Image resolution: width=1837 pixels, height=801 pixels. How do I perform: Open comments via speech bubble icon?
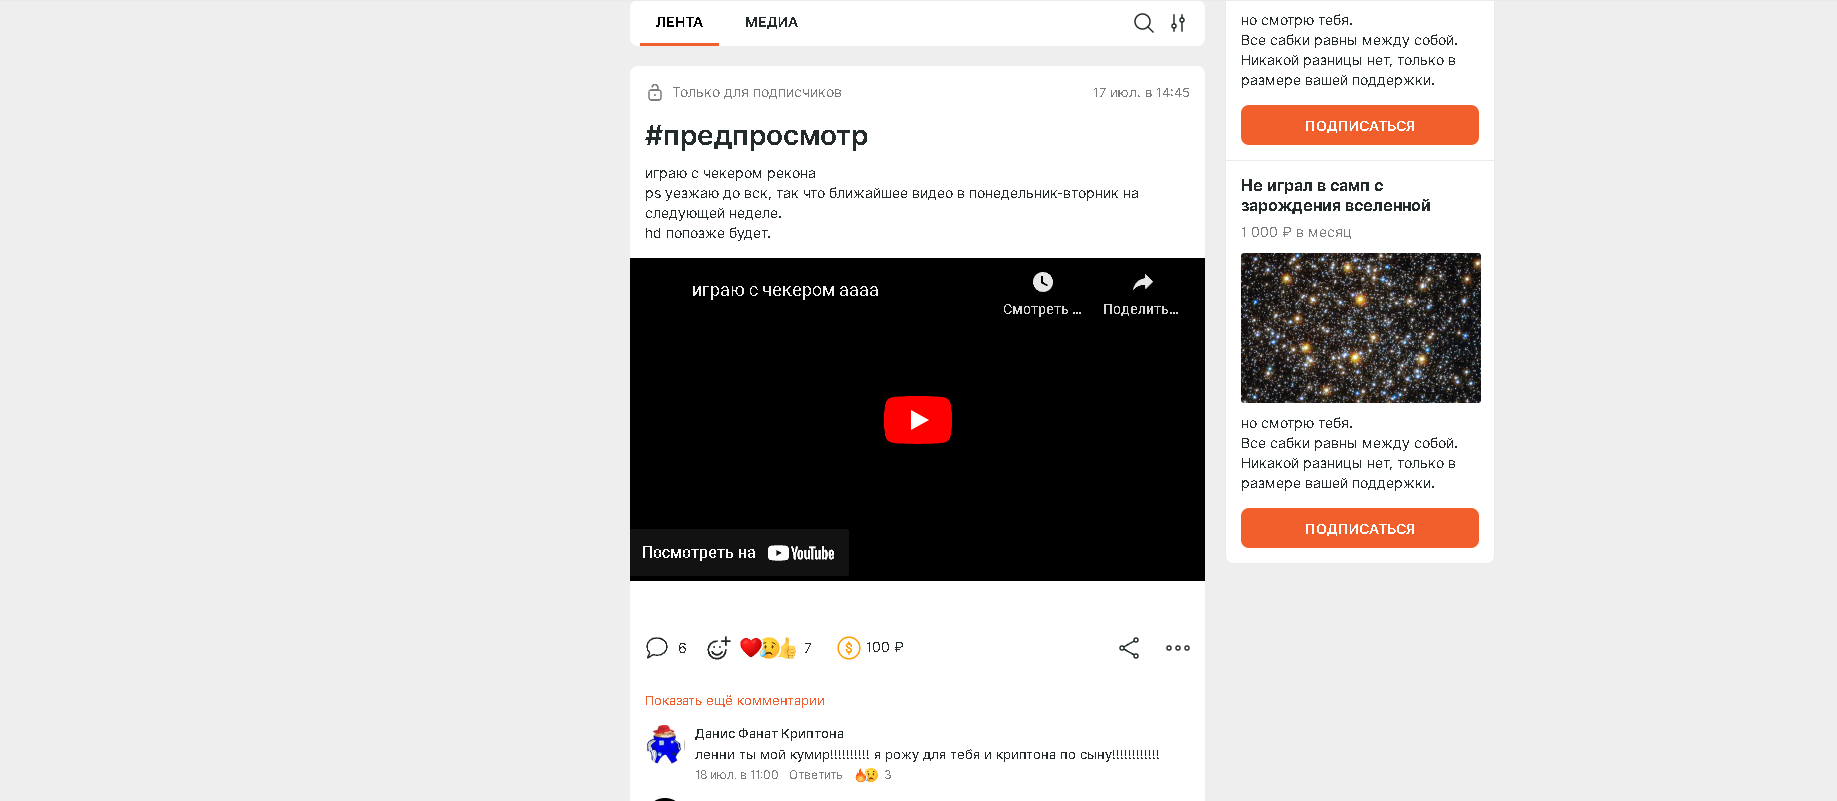coord(657,648)
